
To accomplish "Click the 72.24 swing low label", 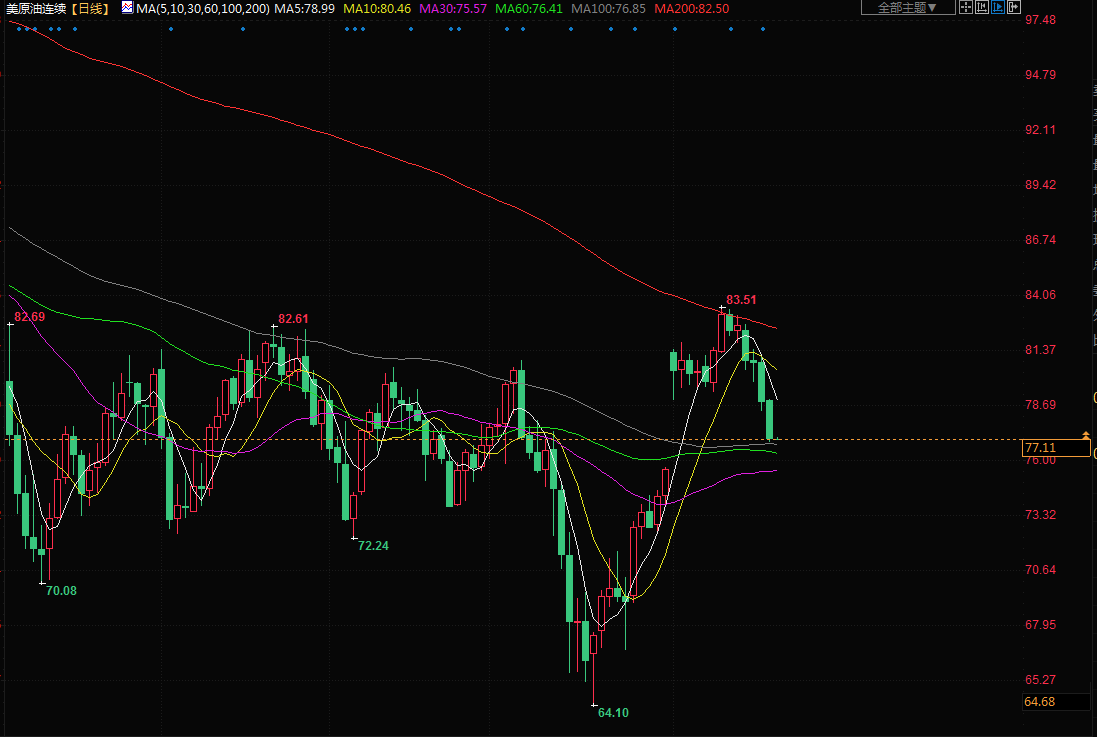I will point(373,546).
